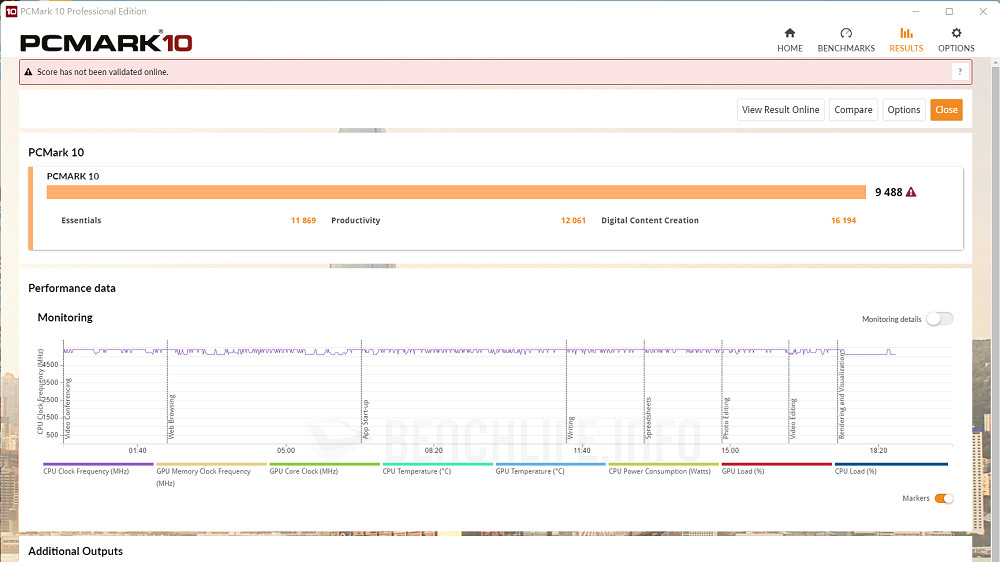Open the Benchmarks section
This screenshot has height=562, width=1000.
846,40
